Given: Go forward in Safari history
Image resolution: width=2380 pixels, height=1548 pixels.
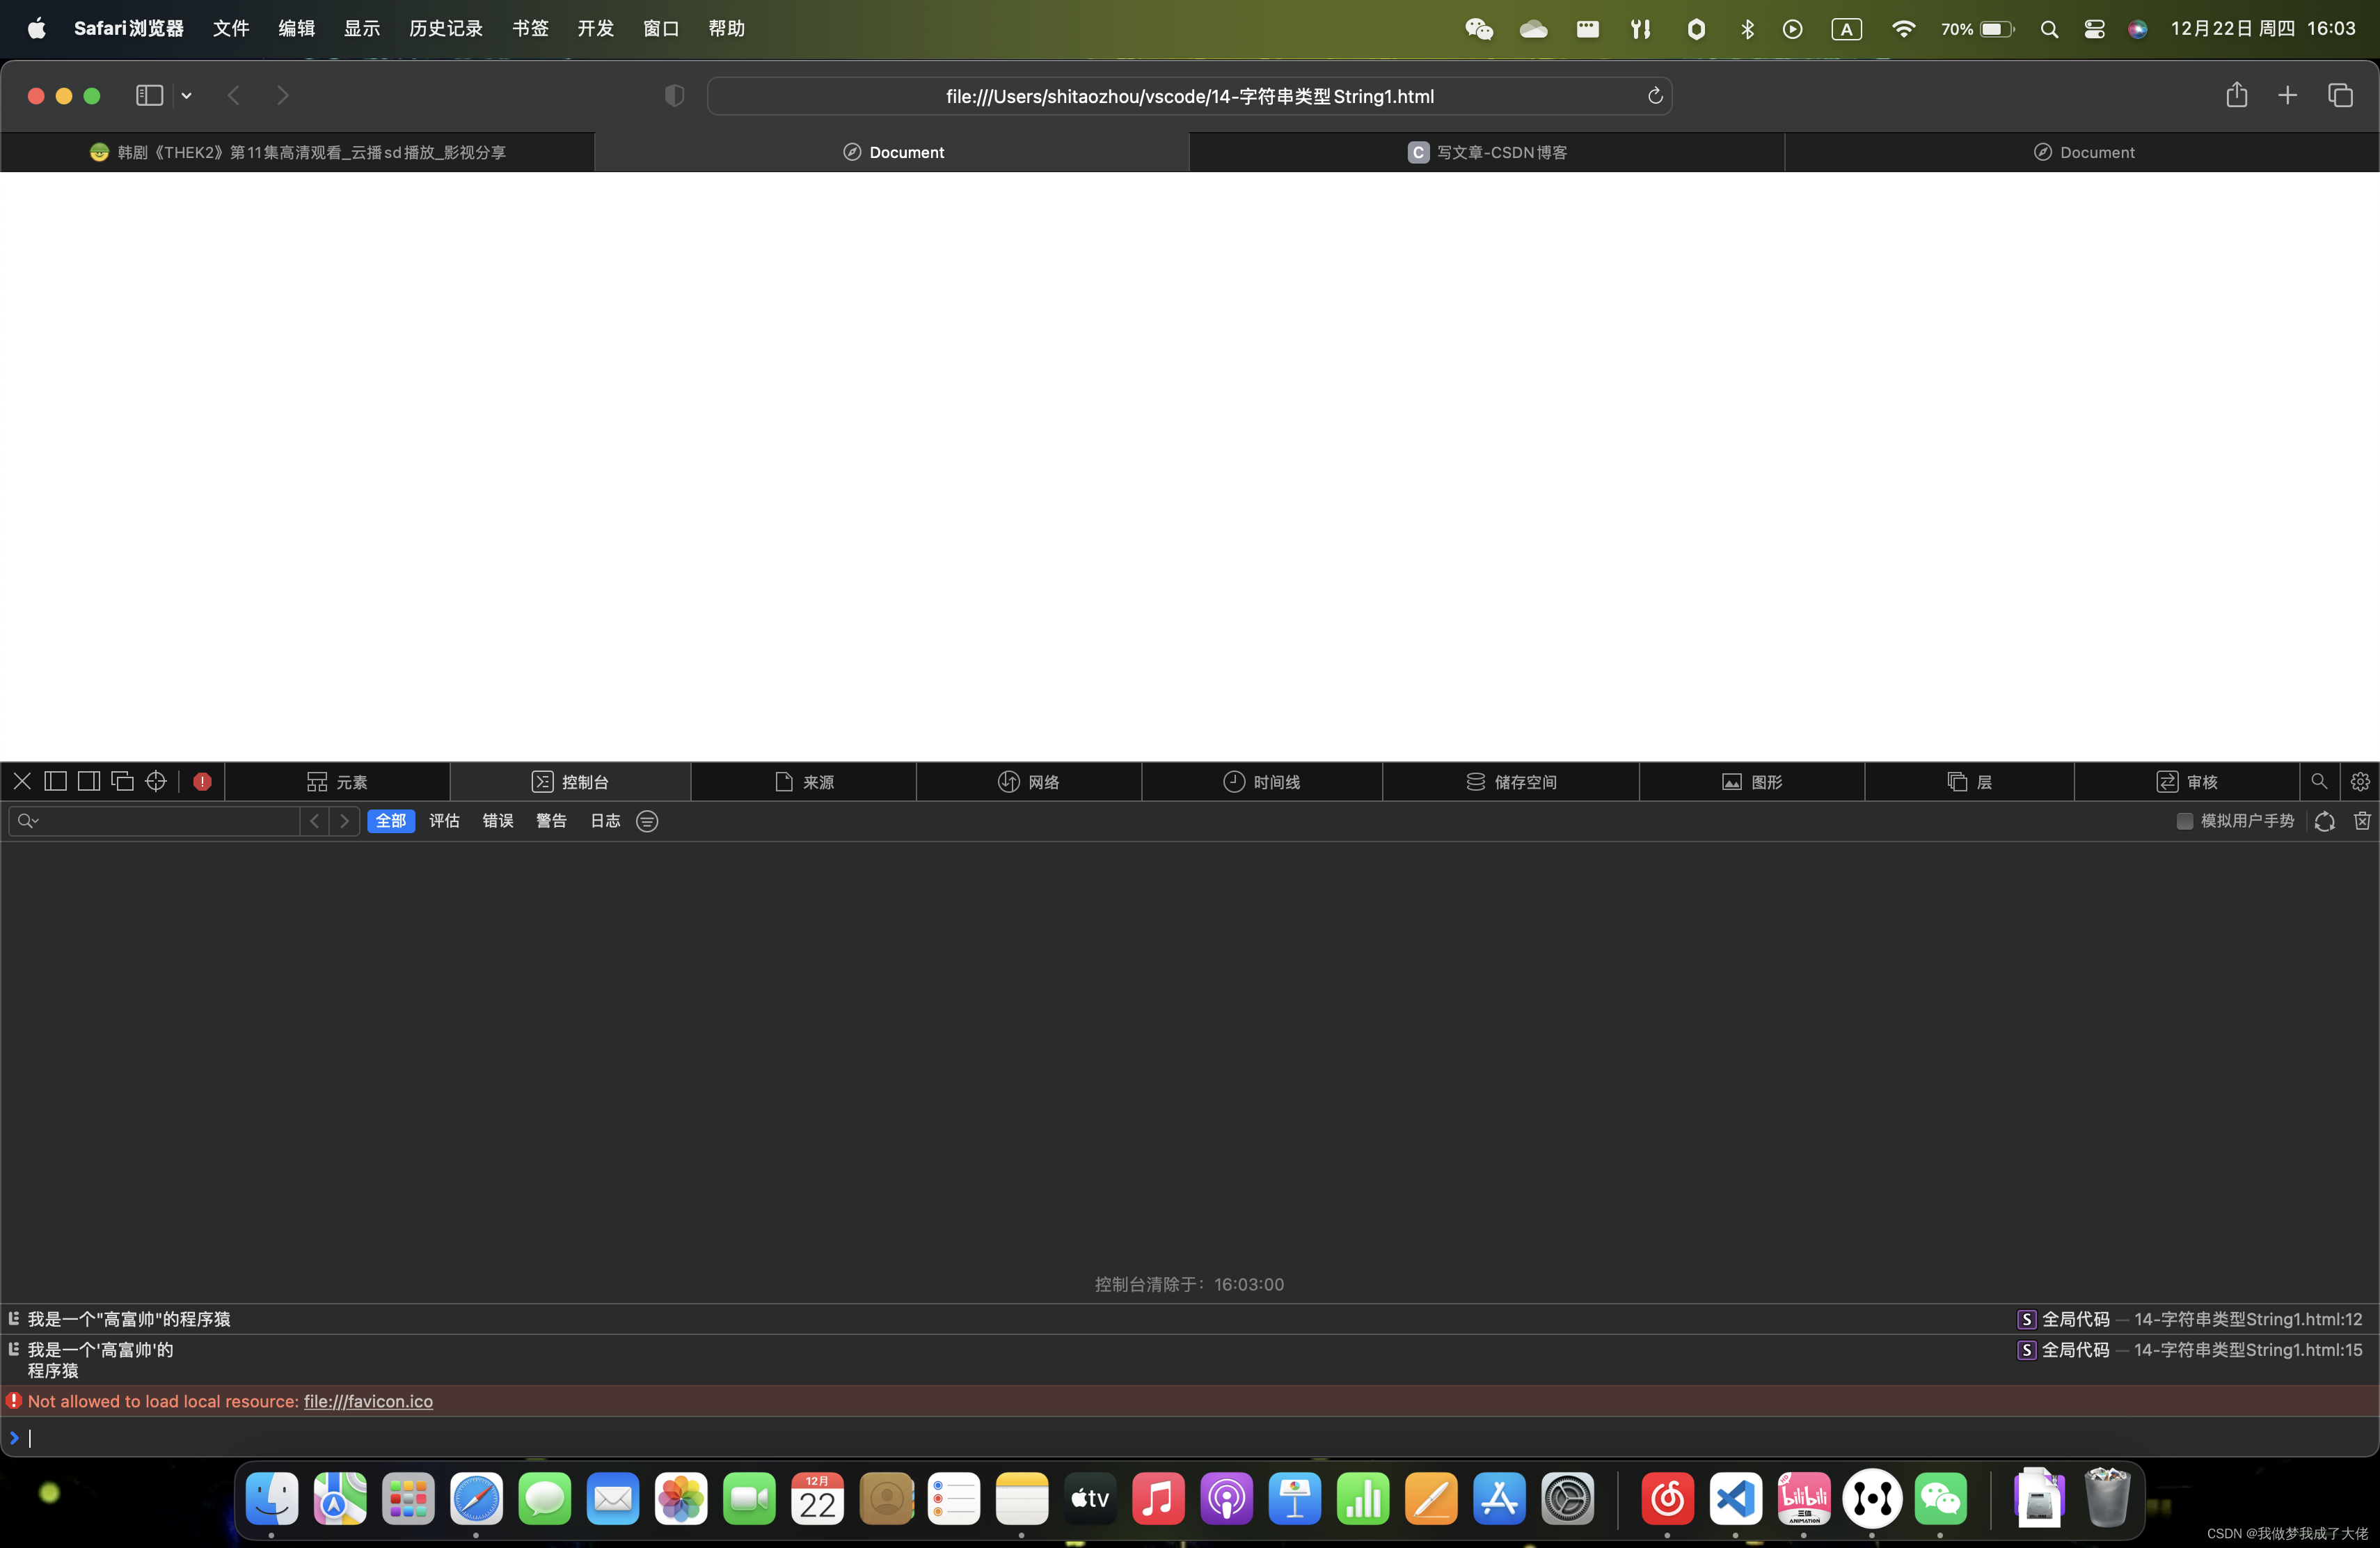Looking at the screenshot, I should tap(283, 95).
